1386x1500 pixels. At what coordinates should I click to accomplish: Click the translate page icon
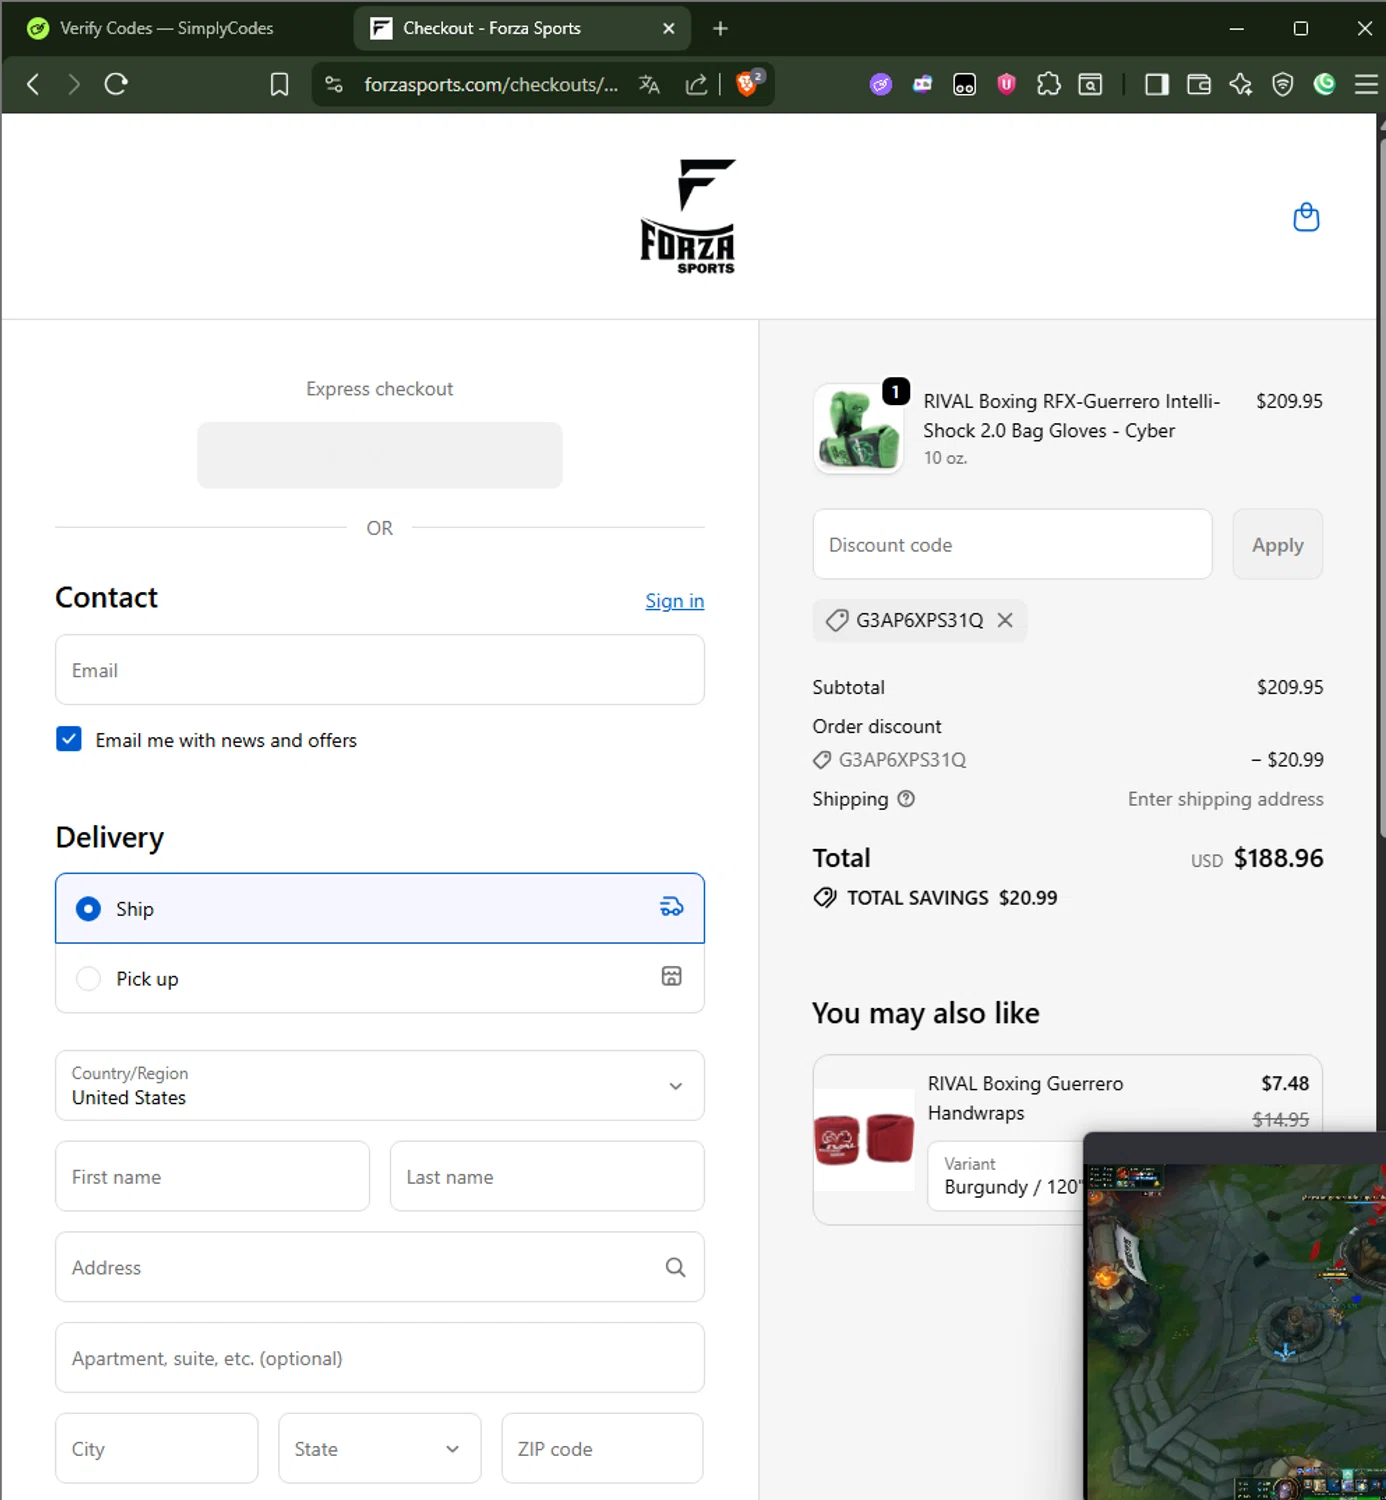(649, 85)
